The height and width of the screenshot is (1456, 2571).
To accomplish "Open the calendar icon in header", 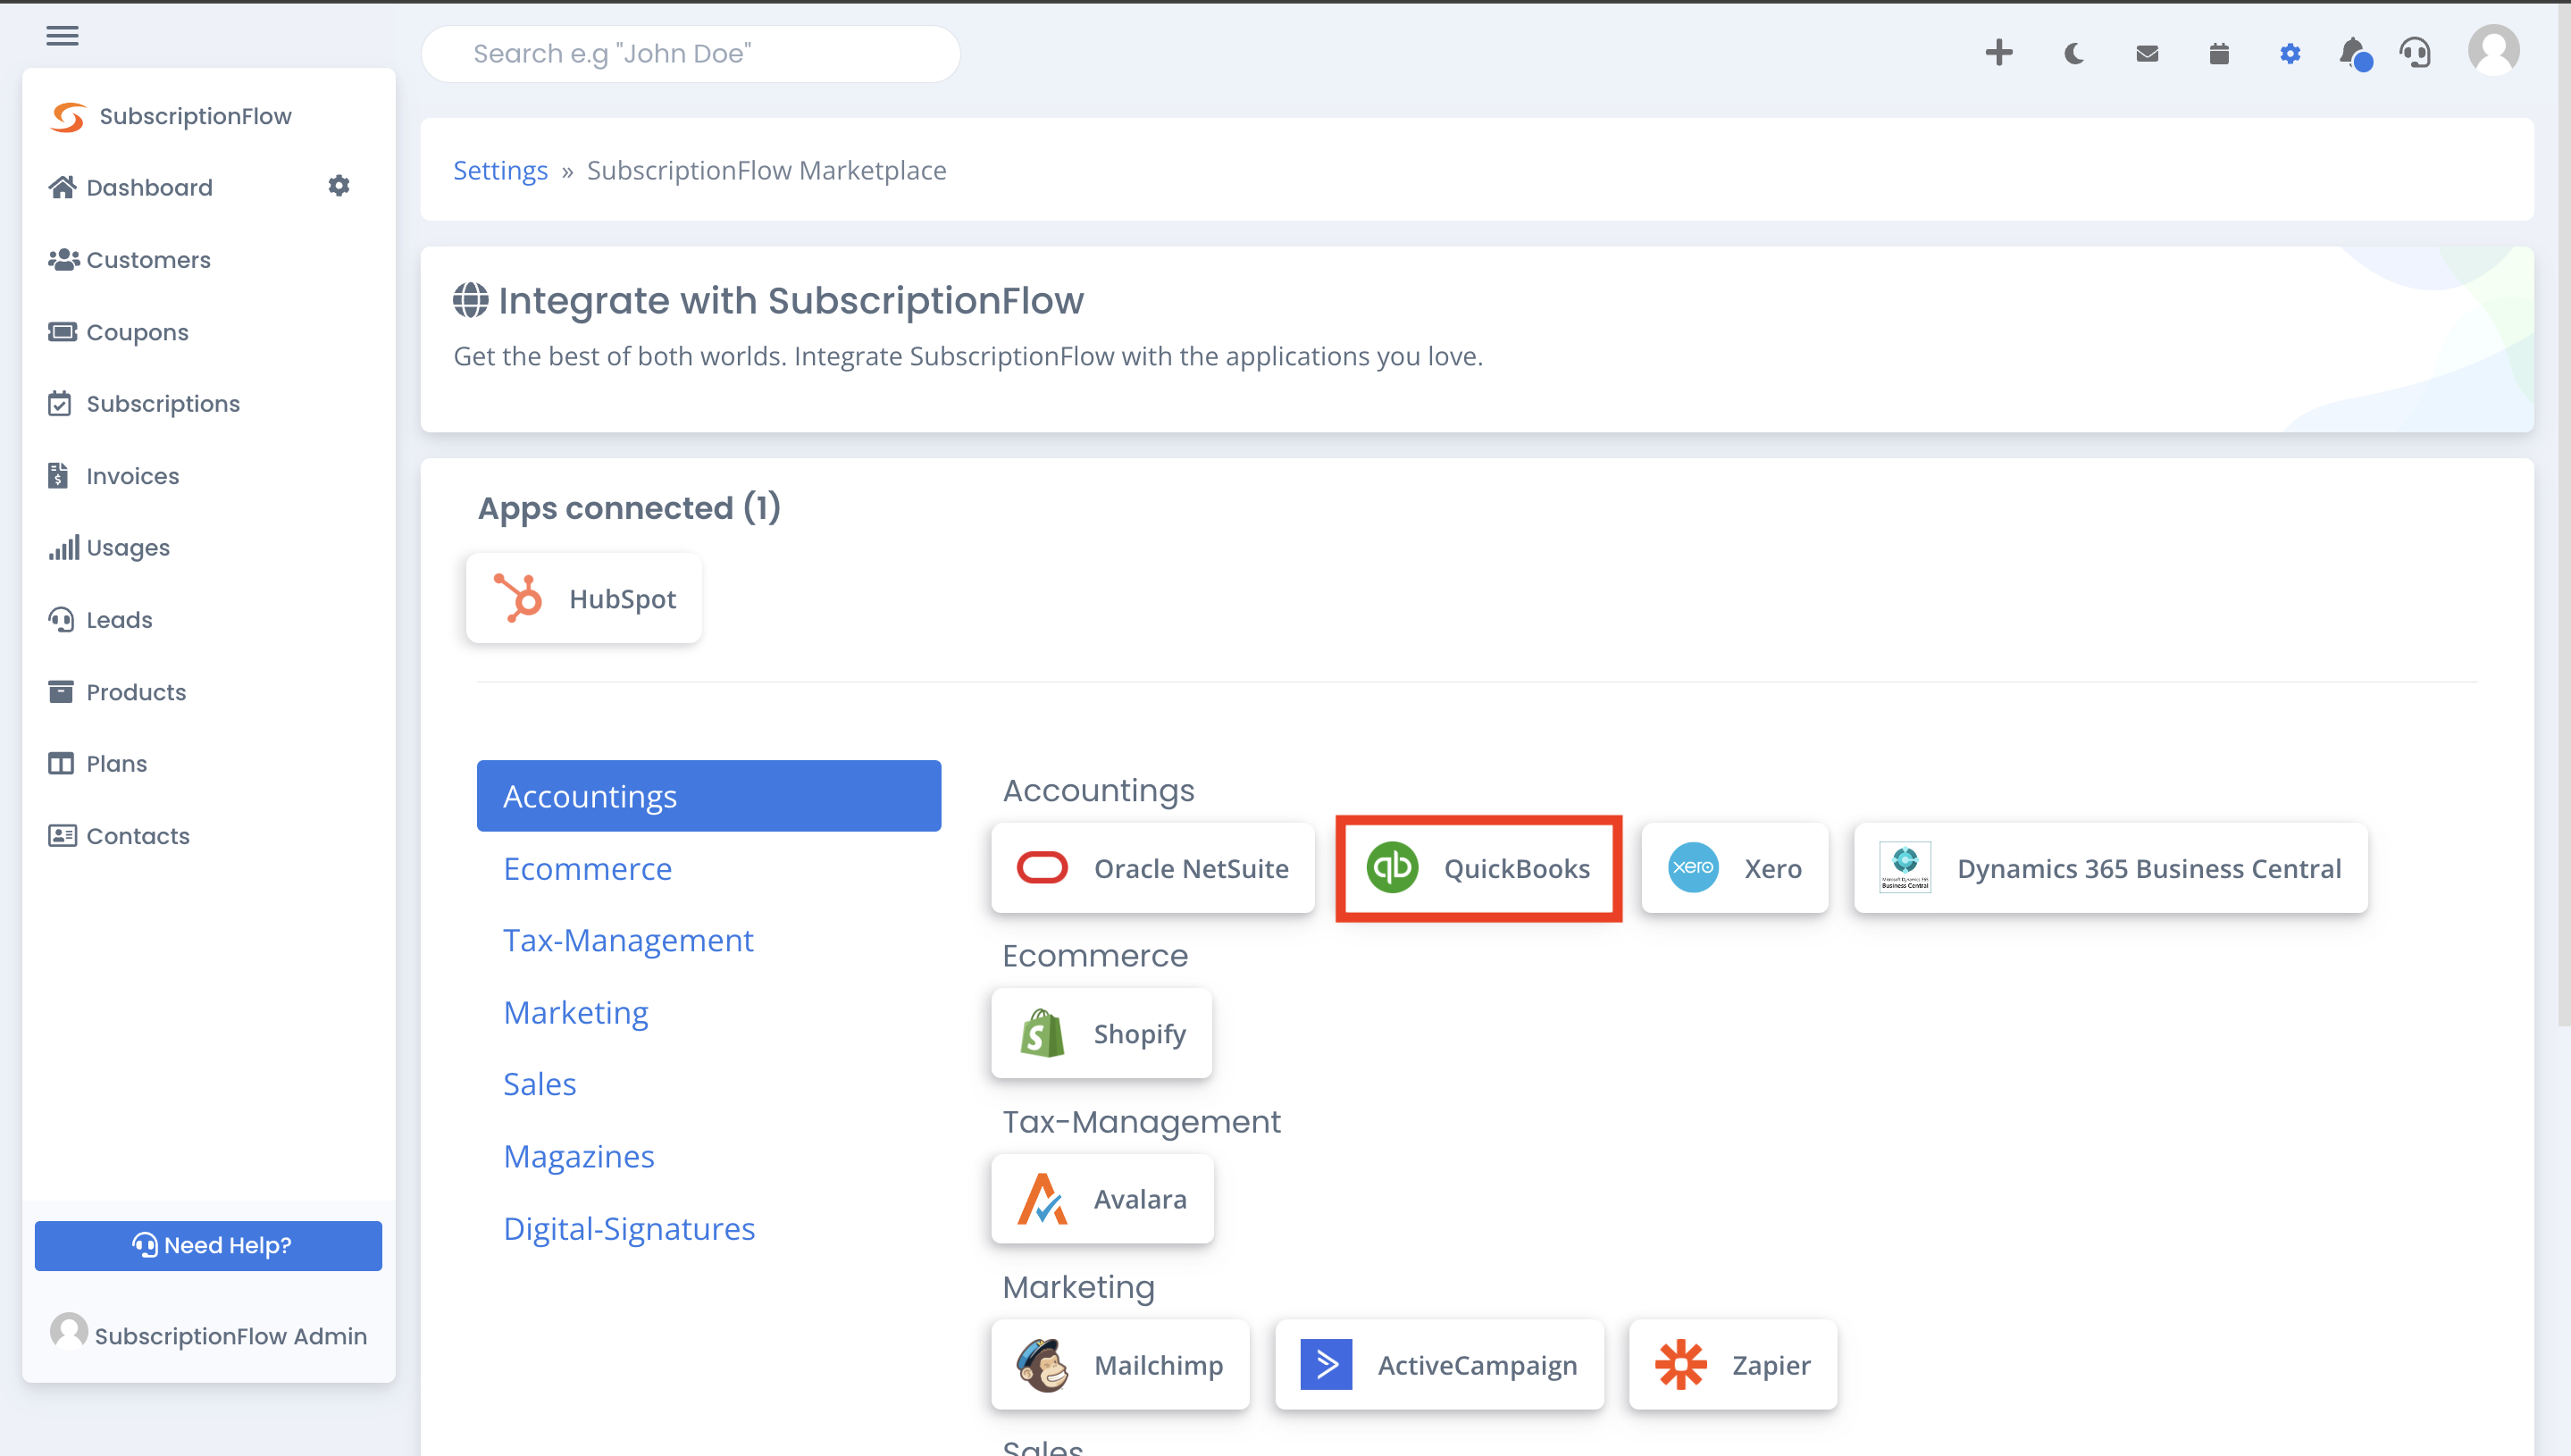I will [x=2218, y=53].
